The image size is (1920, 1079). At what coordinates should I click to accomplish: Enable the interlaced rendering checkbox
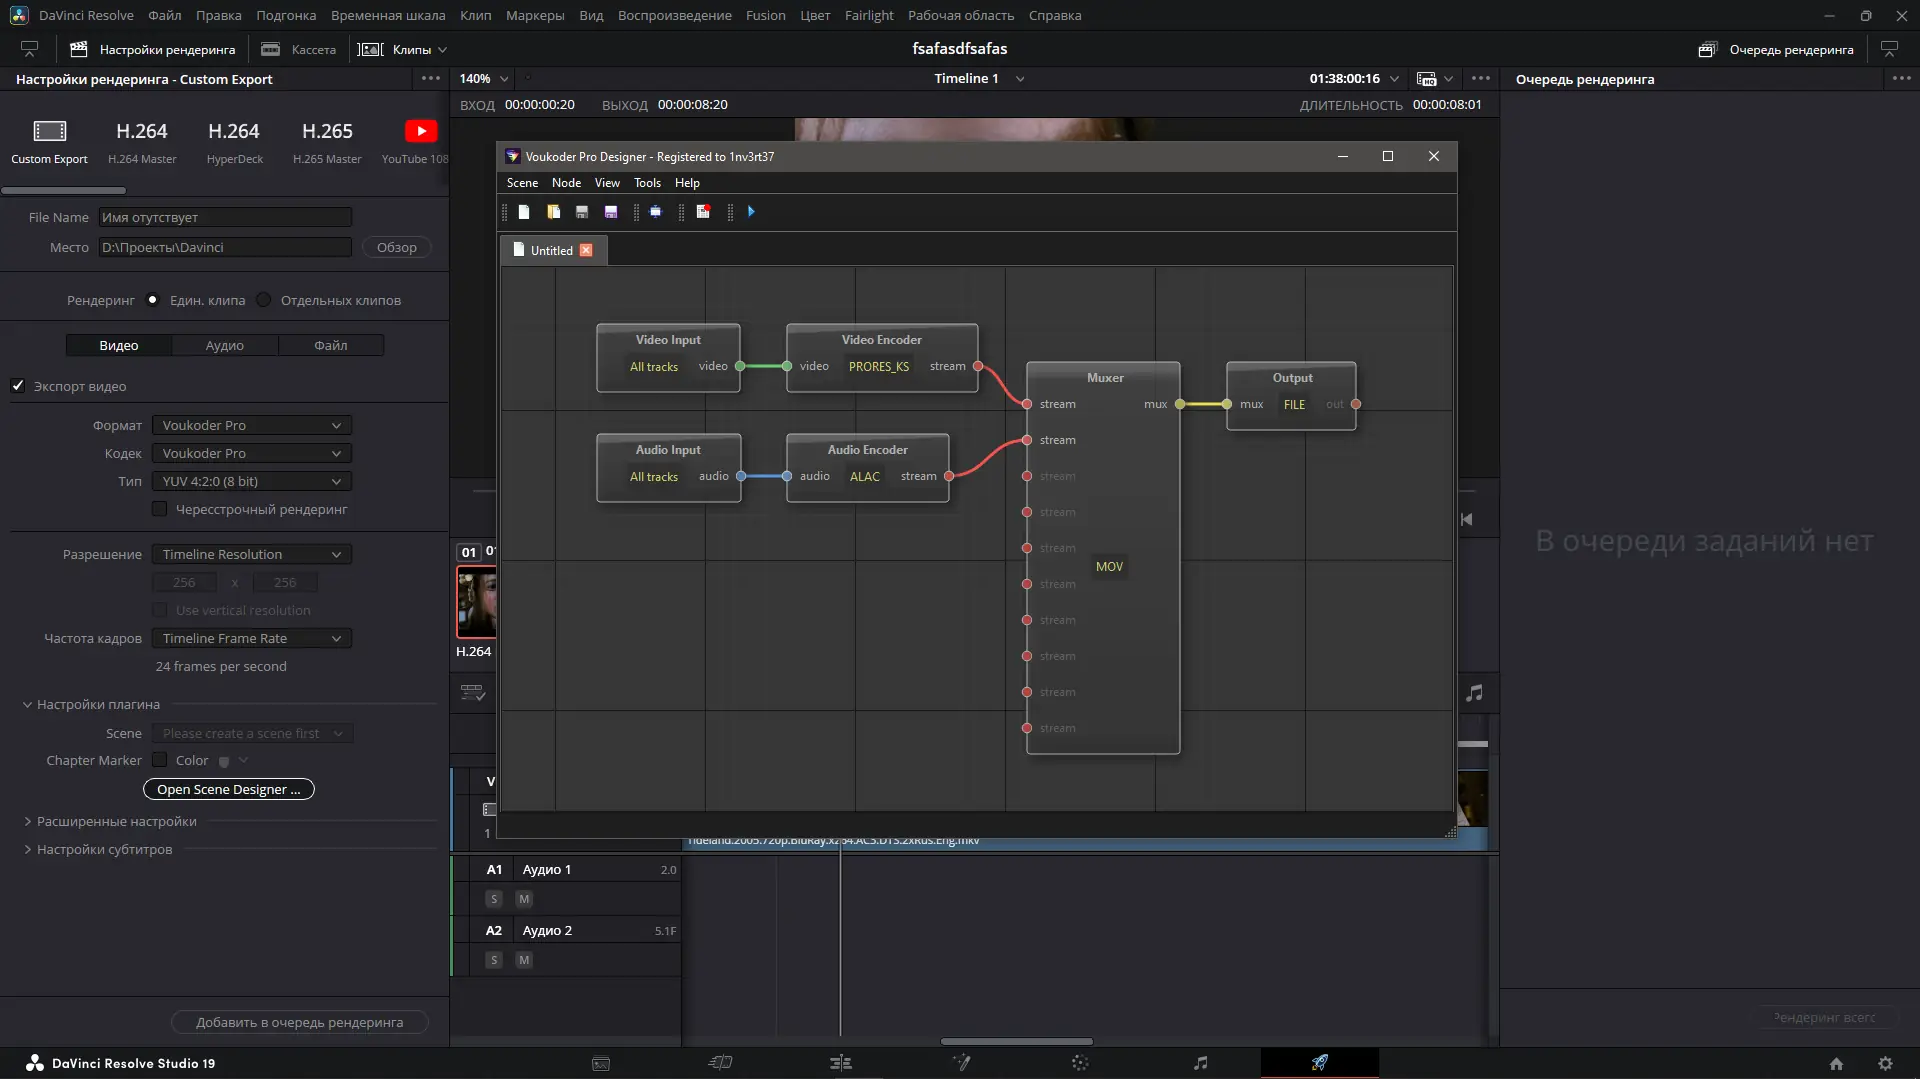160,509
